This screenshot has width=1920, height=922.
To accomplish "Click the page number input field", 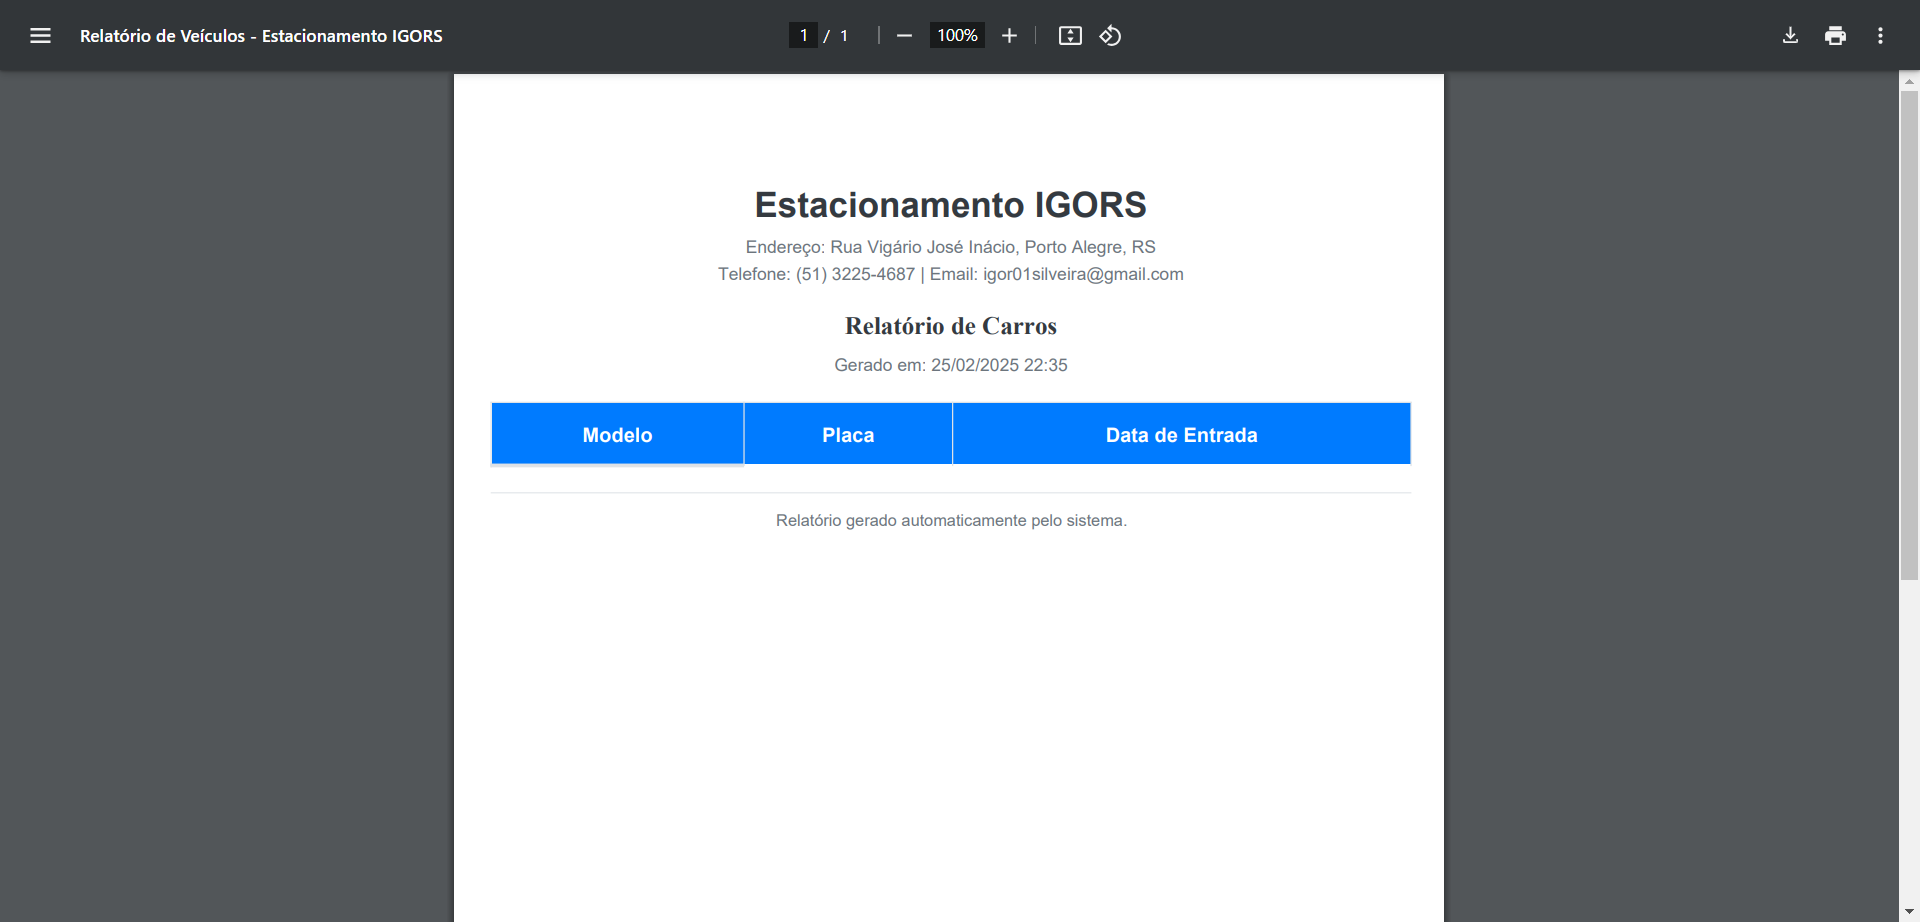I will pyautogui.click(x=804, y=35).
